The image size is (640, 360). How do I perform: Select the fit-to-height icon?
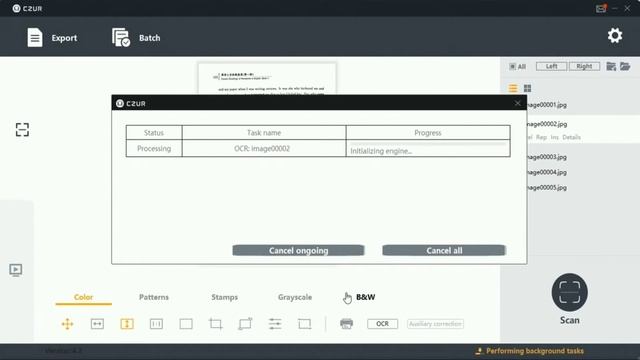coord(127,324)
